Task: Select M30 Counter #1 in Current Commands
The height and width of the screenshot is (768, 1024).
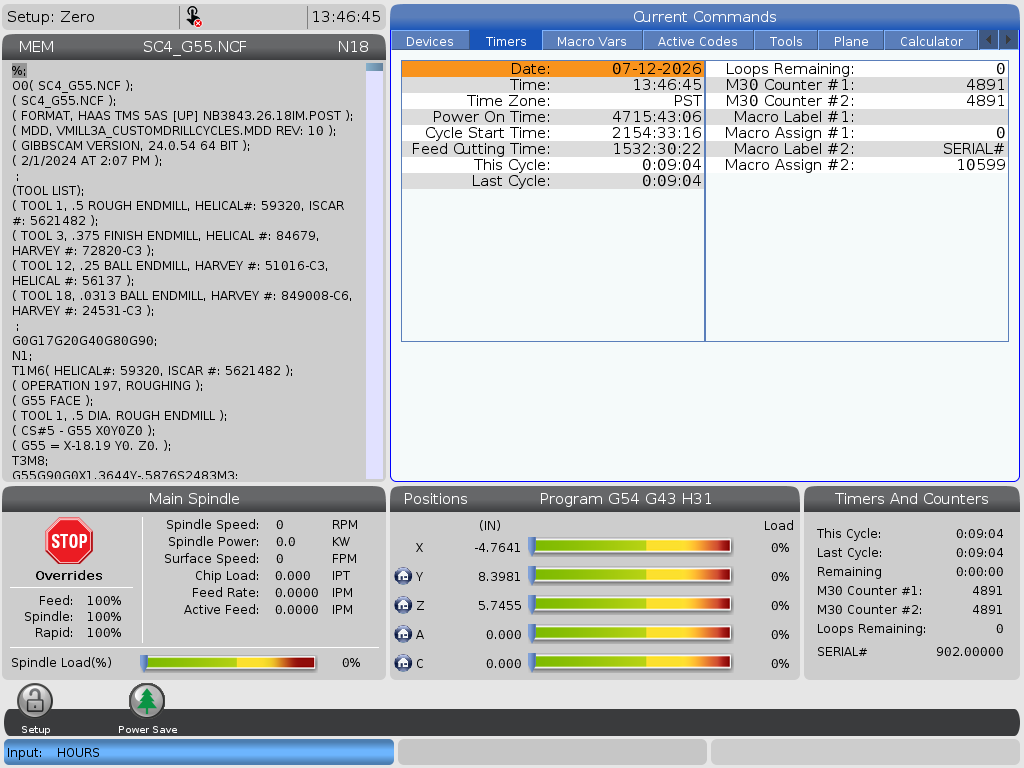Action: 857,85
